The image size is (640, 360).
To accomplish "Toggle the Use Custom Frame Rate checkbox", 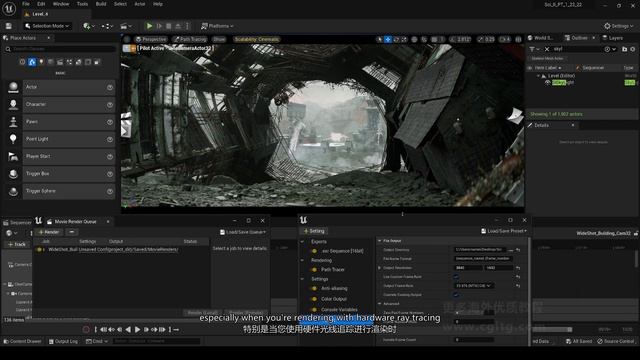I will point(456,277).
